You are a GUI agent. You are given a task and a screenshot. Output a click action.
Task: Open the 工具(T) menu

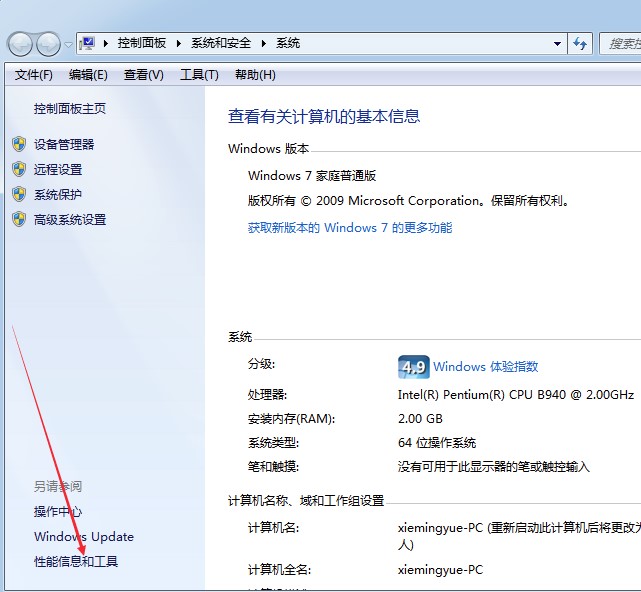coord(199,75)
